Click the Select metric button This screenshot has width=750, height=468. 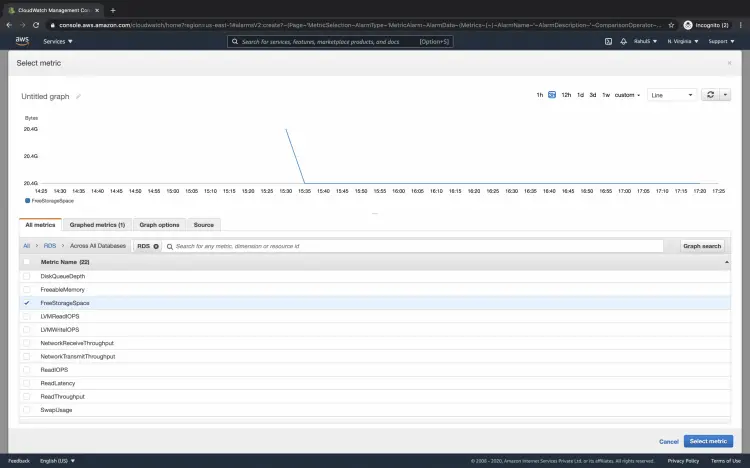708,441
